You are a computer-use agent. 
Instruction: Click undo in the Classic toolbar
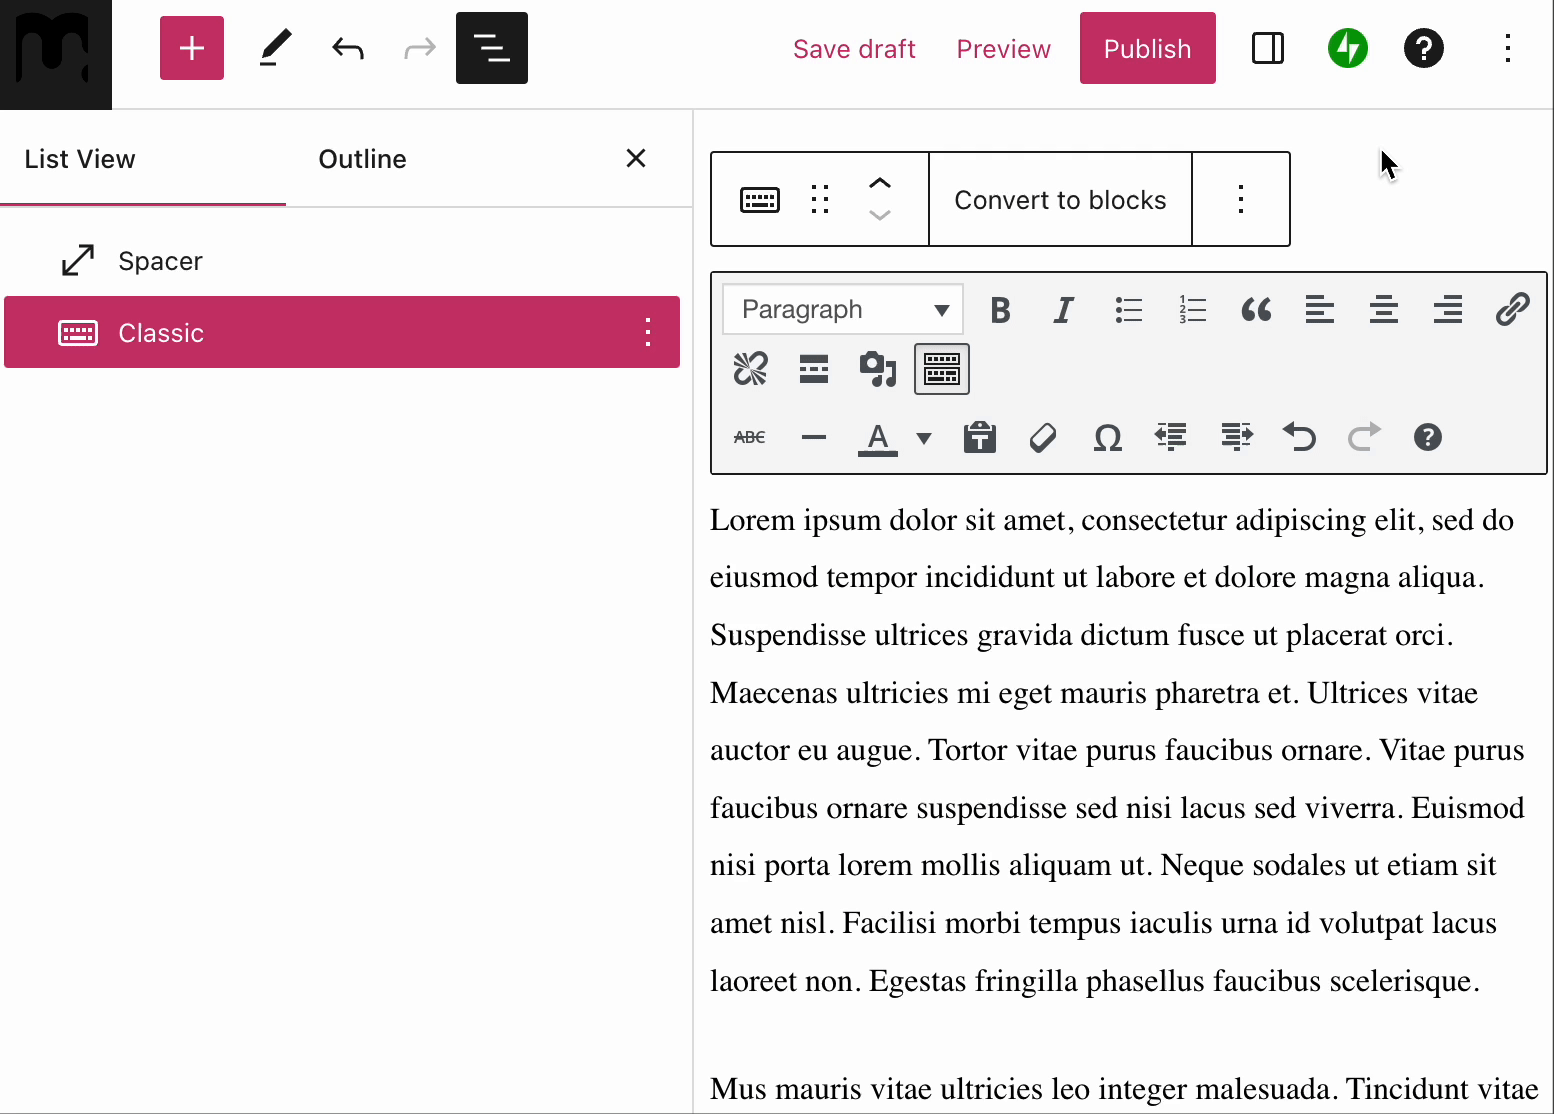coord(1299,437)
